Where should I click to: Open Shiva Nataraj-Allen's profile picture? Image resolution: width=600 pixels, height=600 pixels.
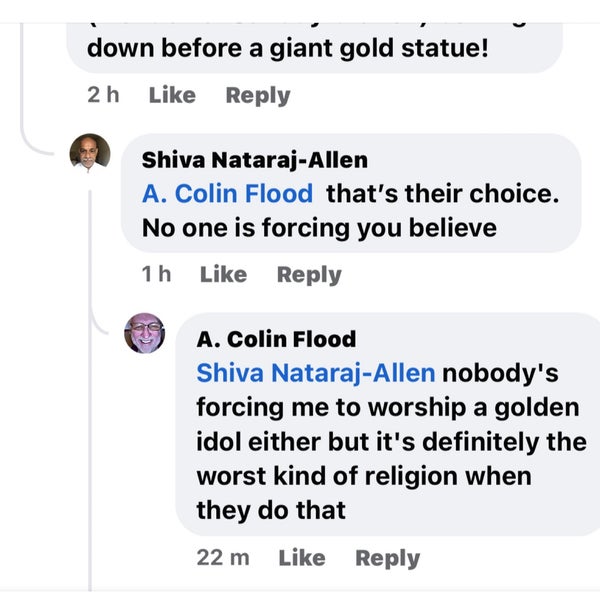pyautogui.click(x=89, y=155)
